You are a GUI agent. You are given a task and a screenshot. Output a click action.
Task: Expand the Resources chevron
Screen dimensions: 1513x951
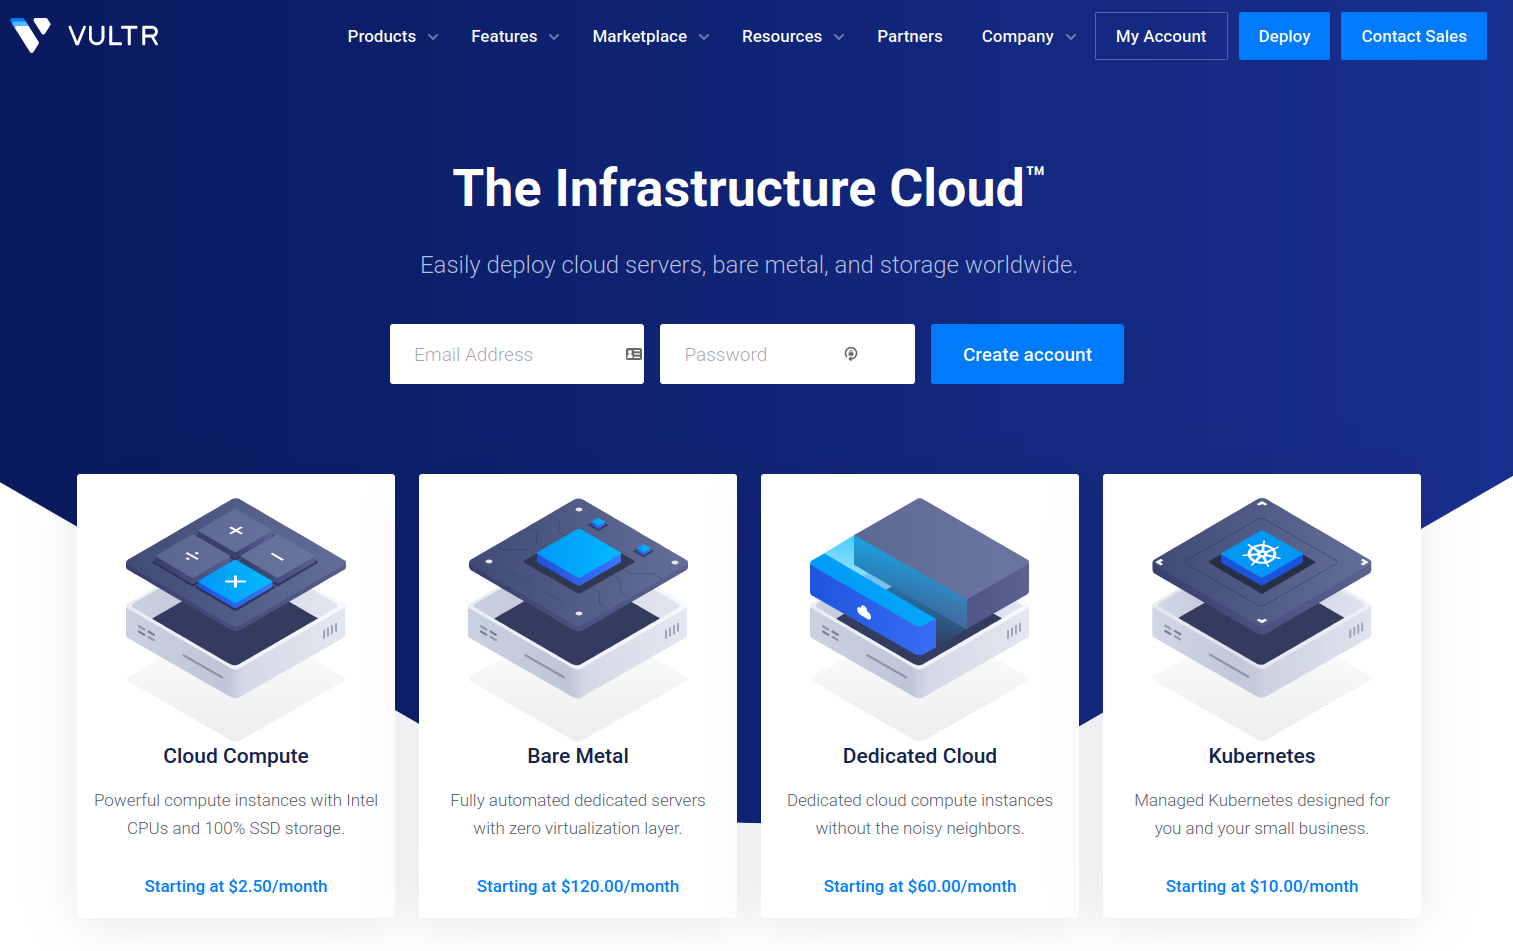click(839, 37)
